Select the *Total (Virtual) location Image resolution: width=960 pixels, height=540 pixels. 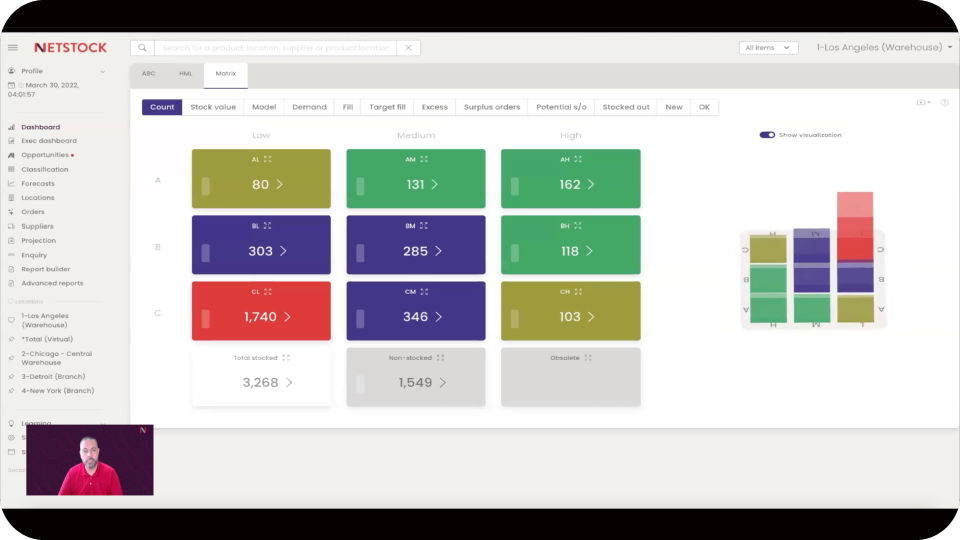coord(47,339)
